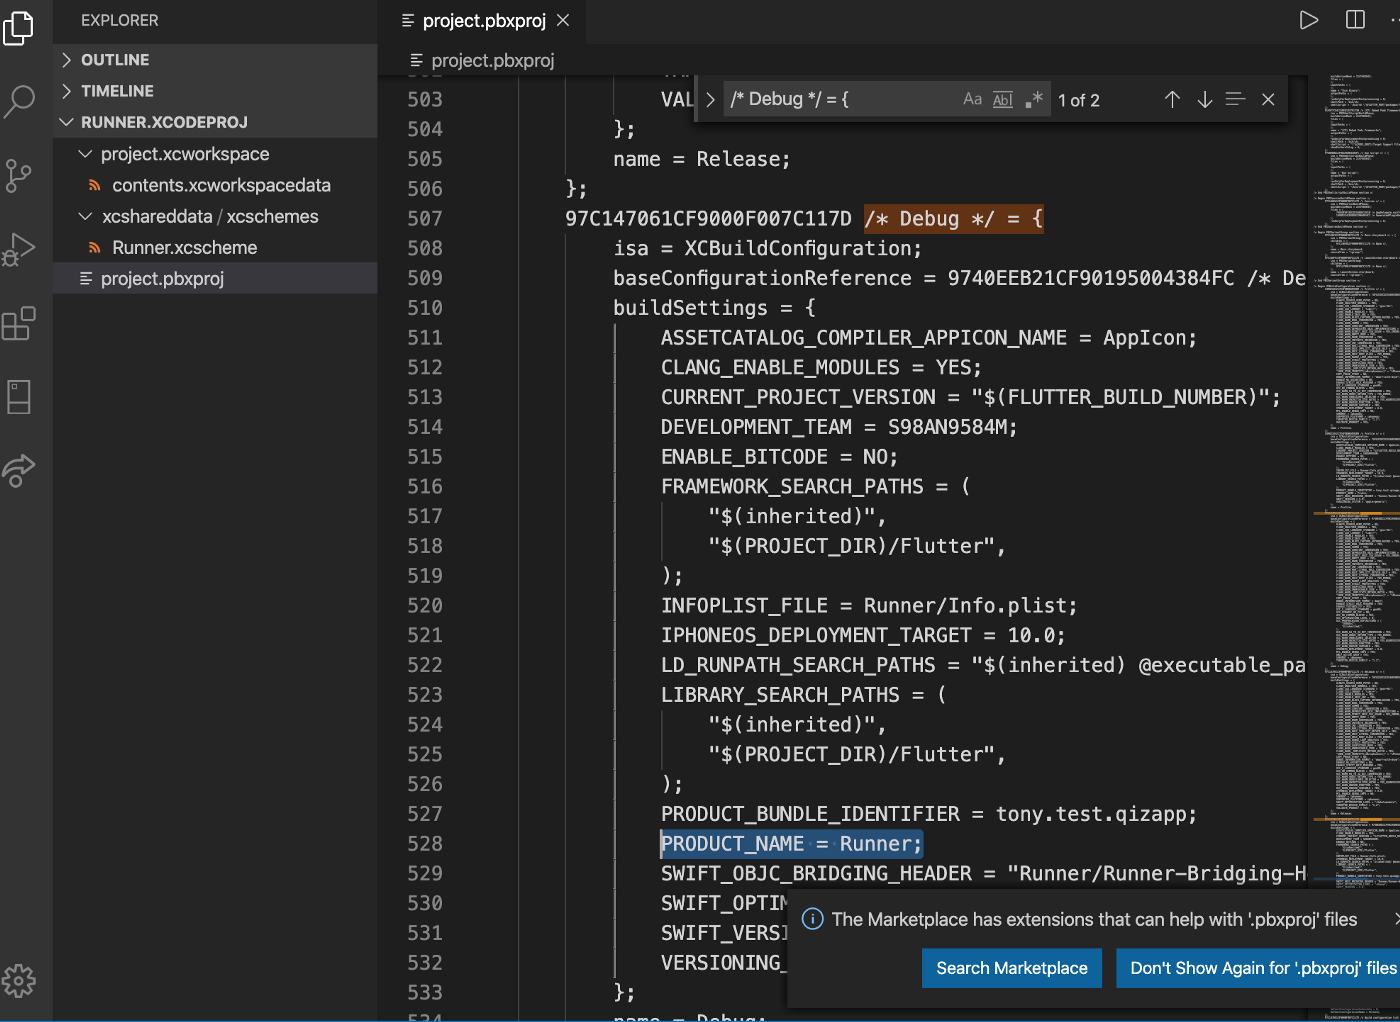Open the Run and Debug view
1400x1022 pixels.
click(x=19, y=250)
